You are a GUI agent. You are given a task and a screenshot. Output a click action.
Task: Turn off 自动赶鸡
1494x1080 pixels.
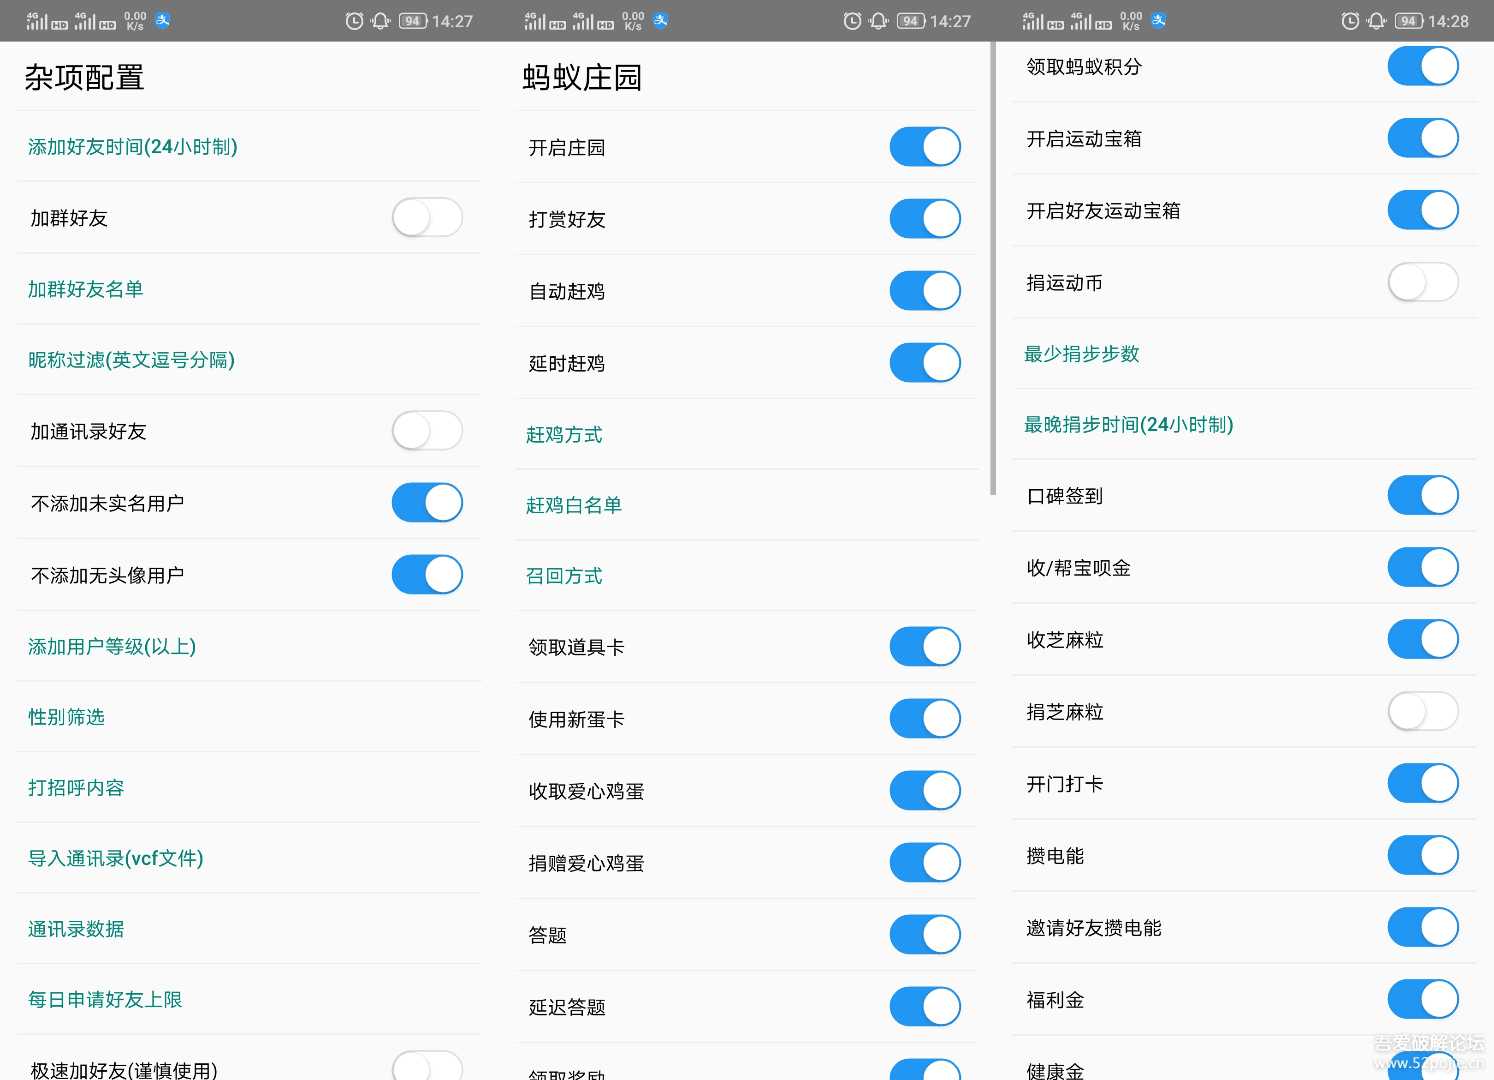(924, 290)
